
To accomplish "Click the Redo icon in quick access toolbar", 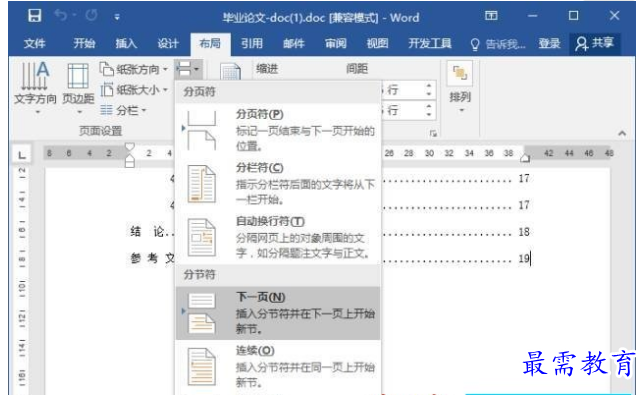I will click(x=91, y=16).
